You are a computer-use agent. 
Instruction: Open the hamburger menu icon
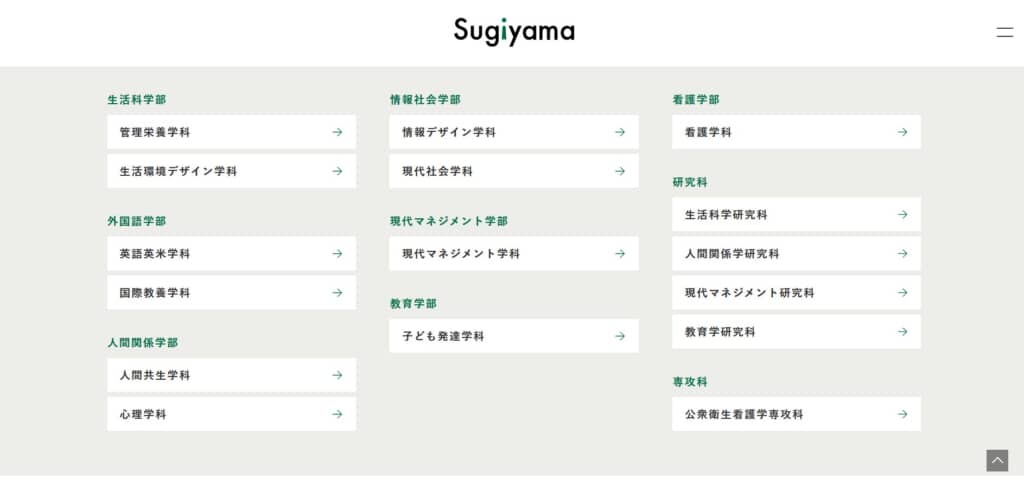pyautogui.click(x=1004, y=32)
